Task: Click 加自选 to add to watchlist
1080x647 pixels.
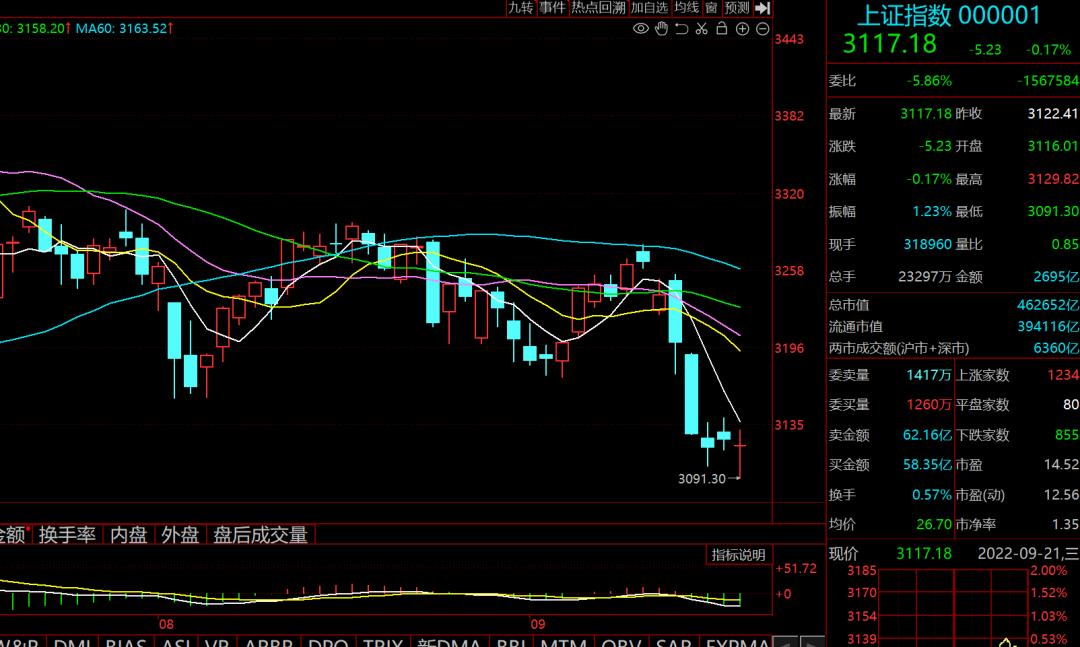Action: point(648,8)
